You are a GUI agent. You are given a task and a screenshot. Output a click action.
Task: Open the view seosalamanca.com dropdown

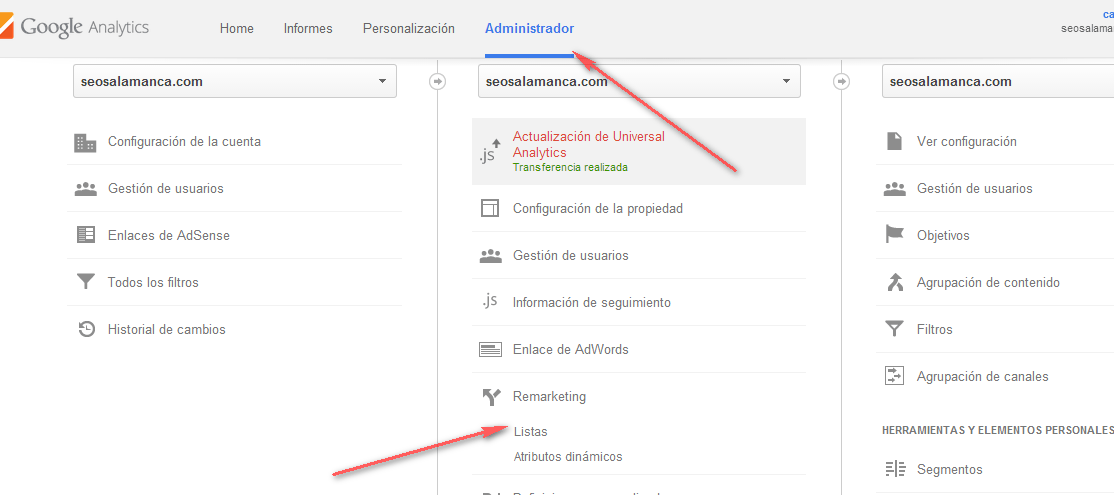pos(997,82)
